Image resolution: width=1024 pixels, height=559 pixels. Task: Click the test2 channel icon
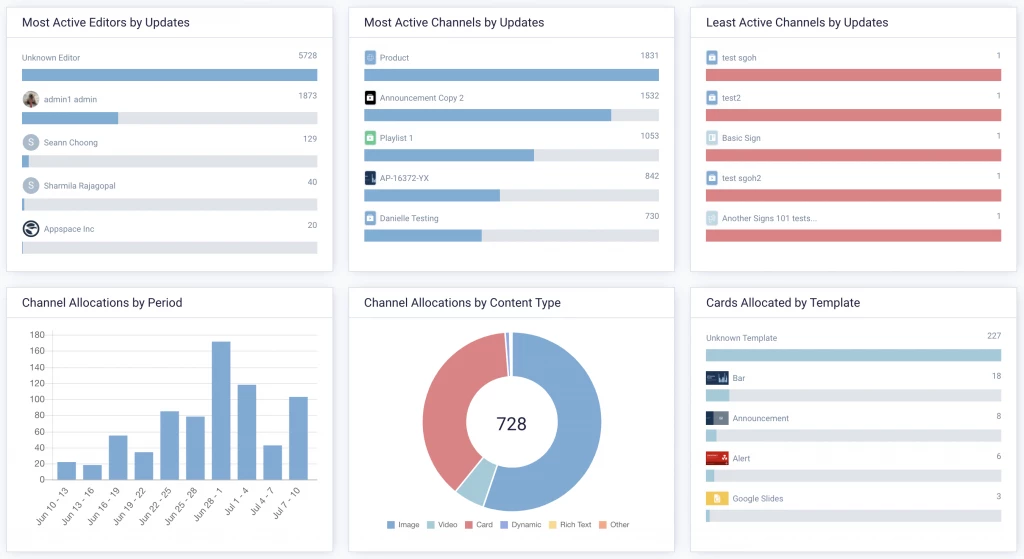[712, 98]
